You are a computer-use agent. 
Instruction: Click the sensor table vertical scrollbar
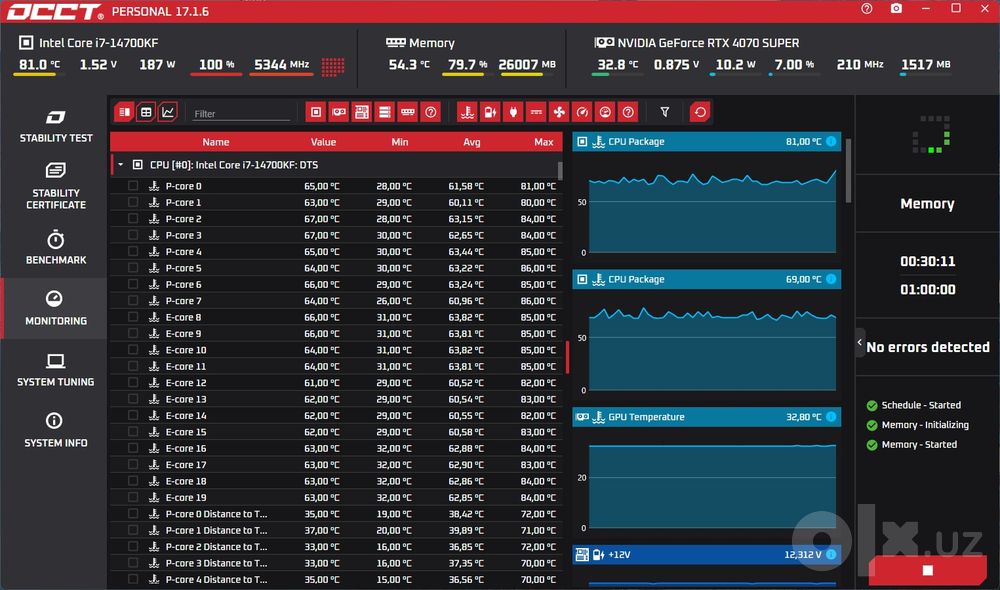point(561,170)
